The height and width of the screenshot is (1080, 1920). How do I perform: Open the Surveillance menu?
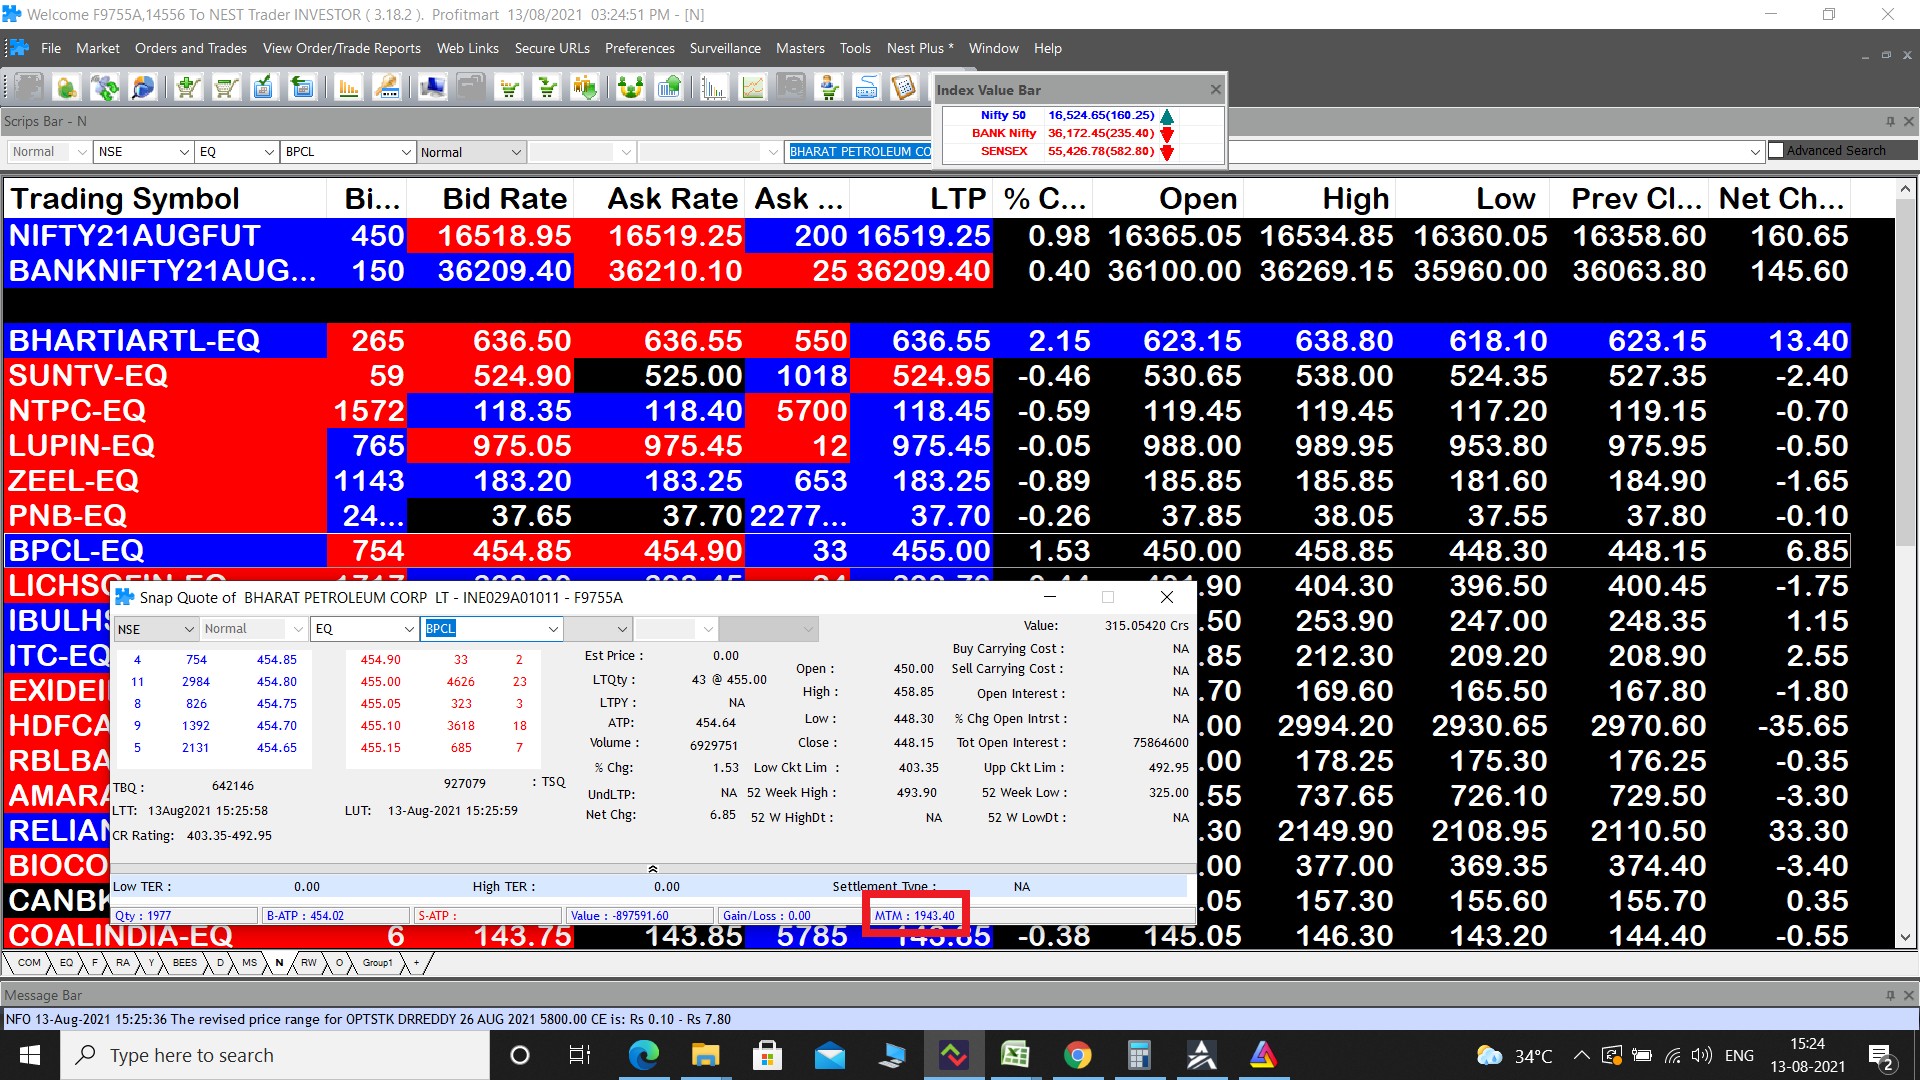[x=725, y=48]
